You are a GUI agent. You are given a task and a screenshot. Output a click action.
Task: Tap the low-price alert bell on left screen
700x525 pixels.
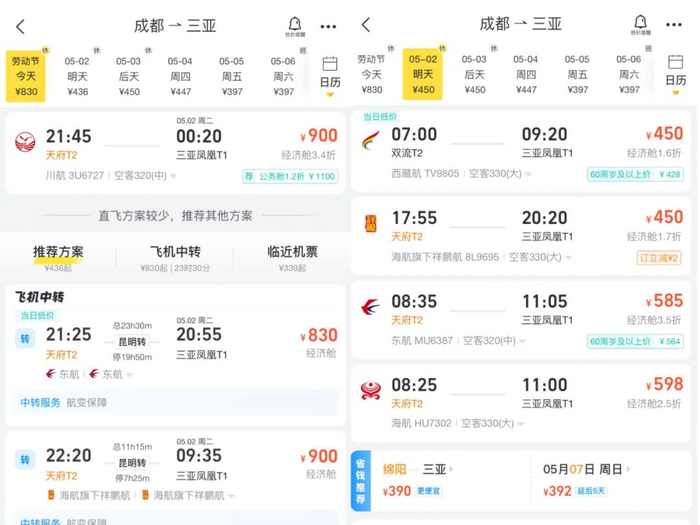[x=295, y=27]
